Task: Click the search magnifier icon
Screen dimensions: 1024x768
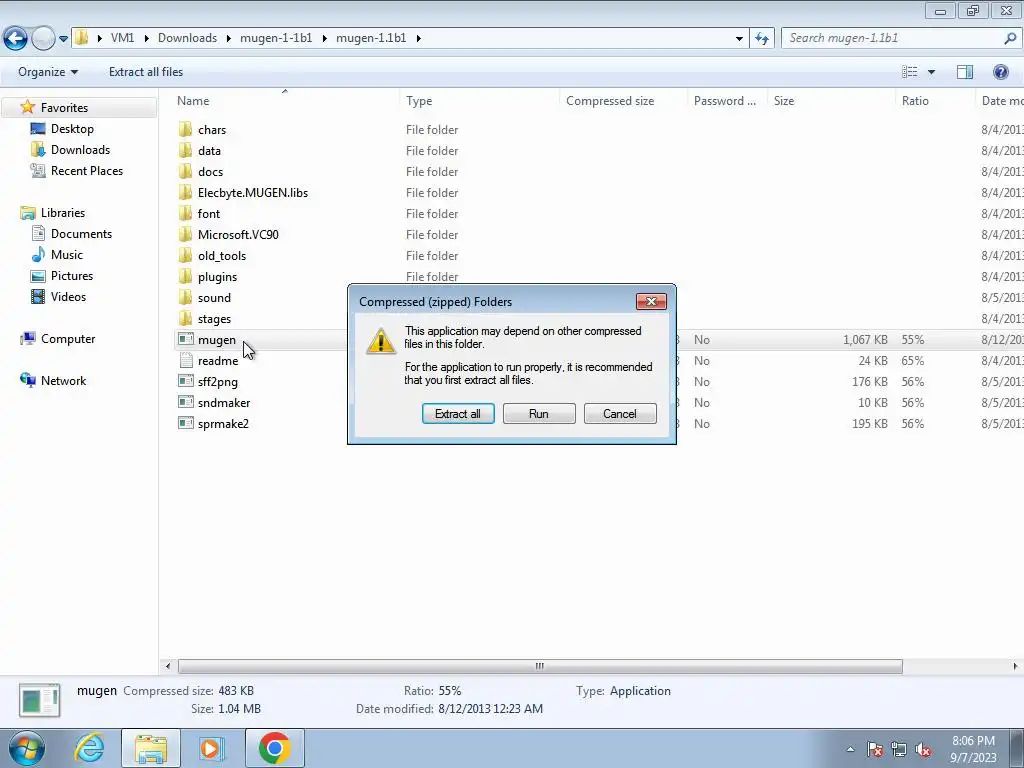Action: click(x=1010, y=38)
